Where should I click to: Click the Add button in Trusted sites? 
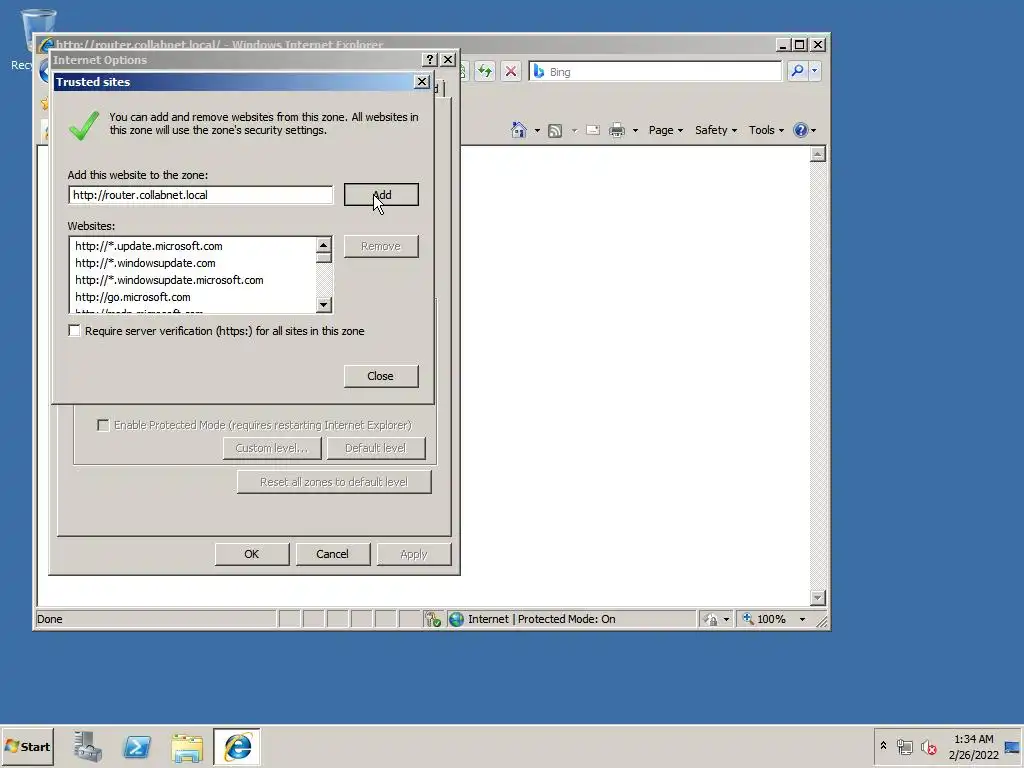(x=381, y=195)
